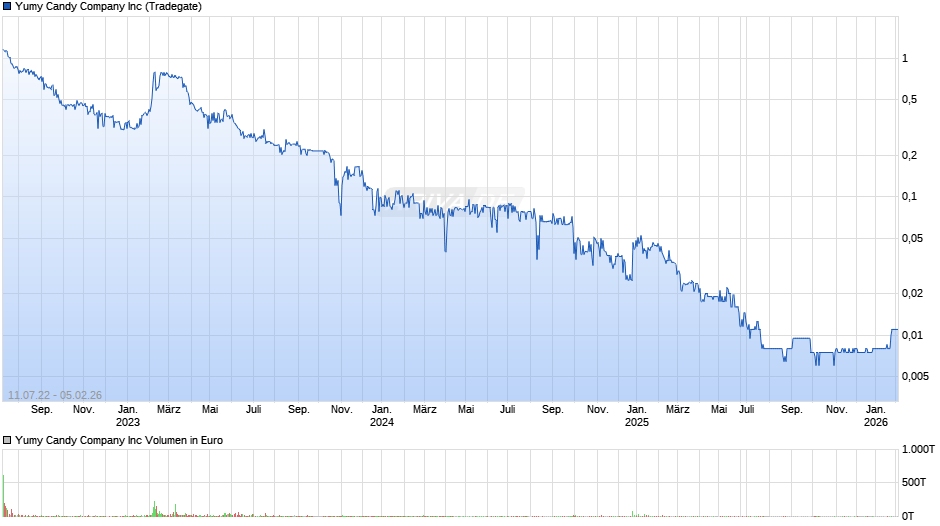Click the grey legend square beside Volumen title
The image size is (940, 526).
tap(7, 440)
